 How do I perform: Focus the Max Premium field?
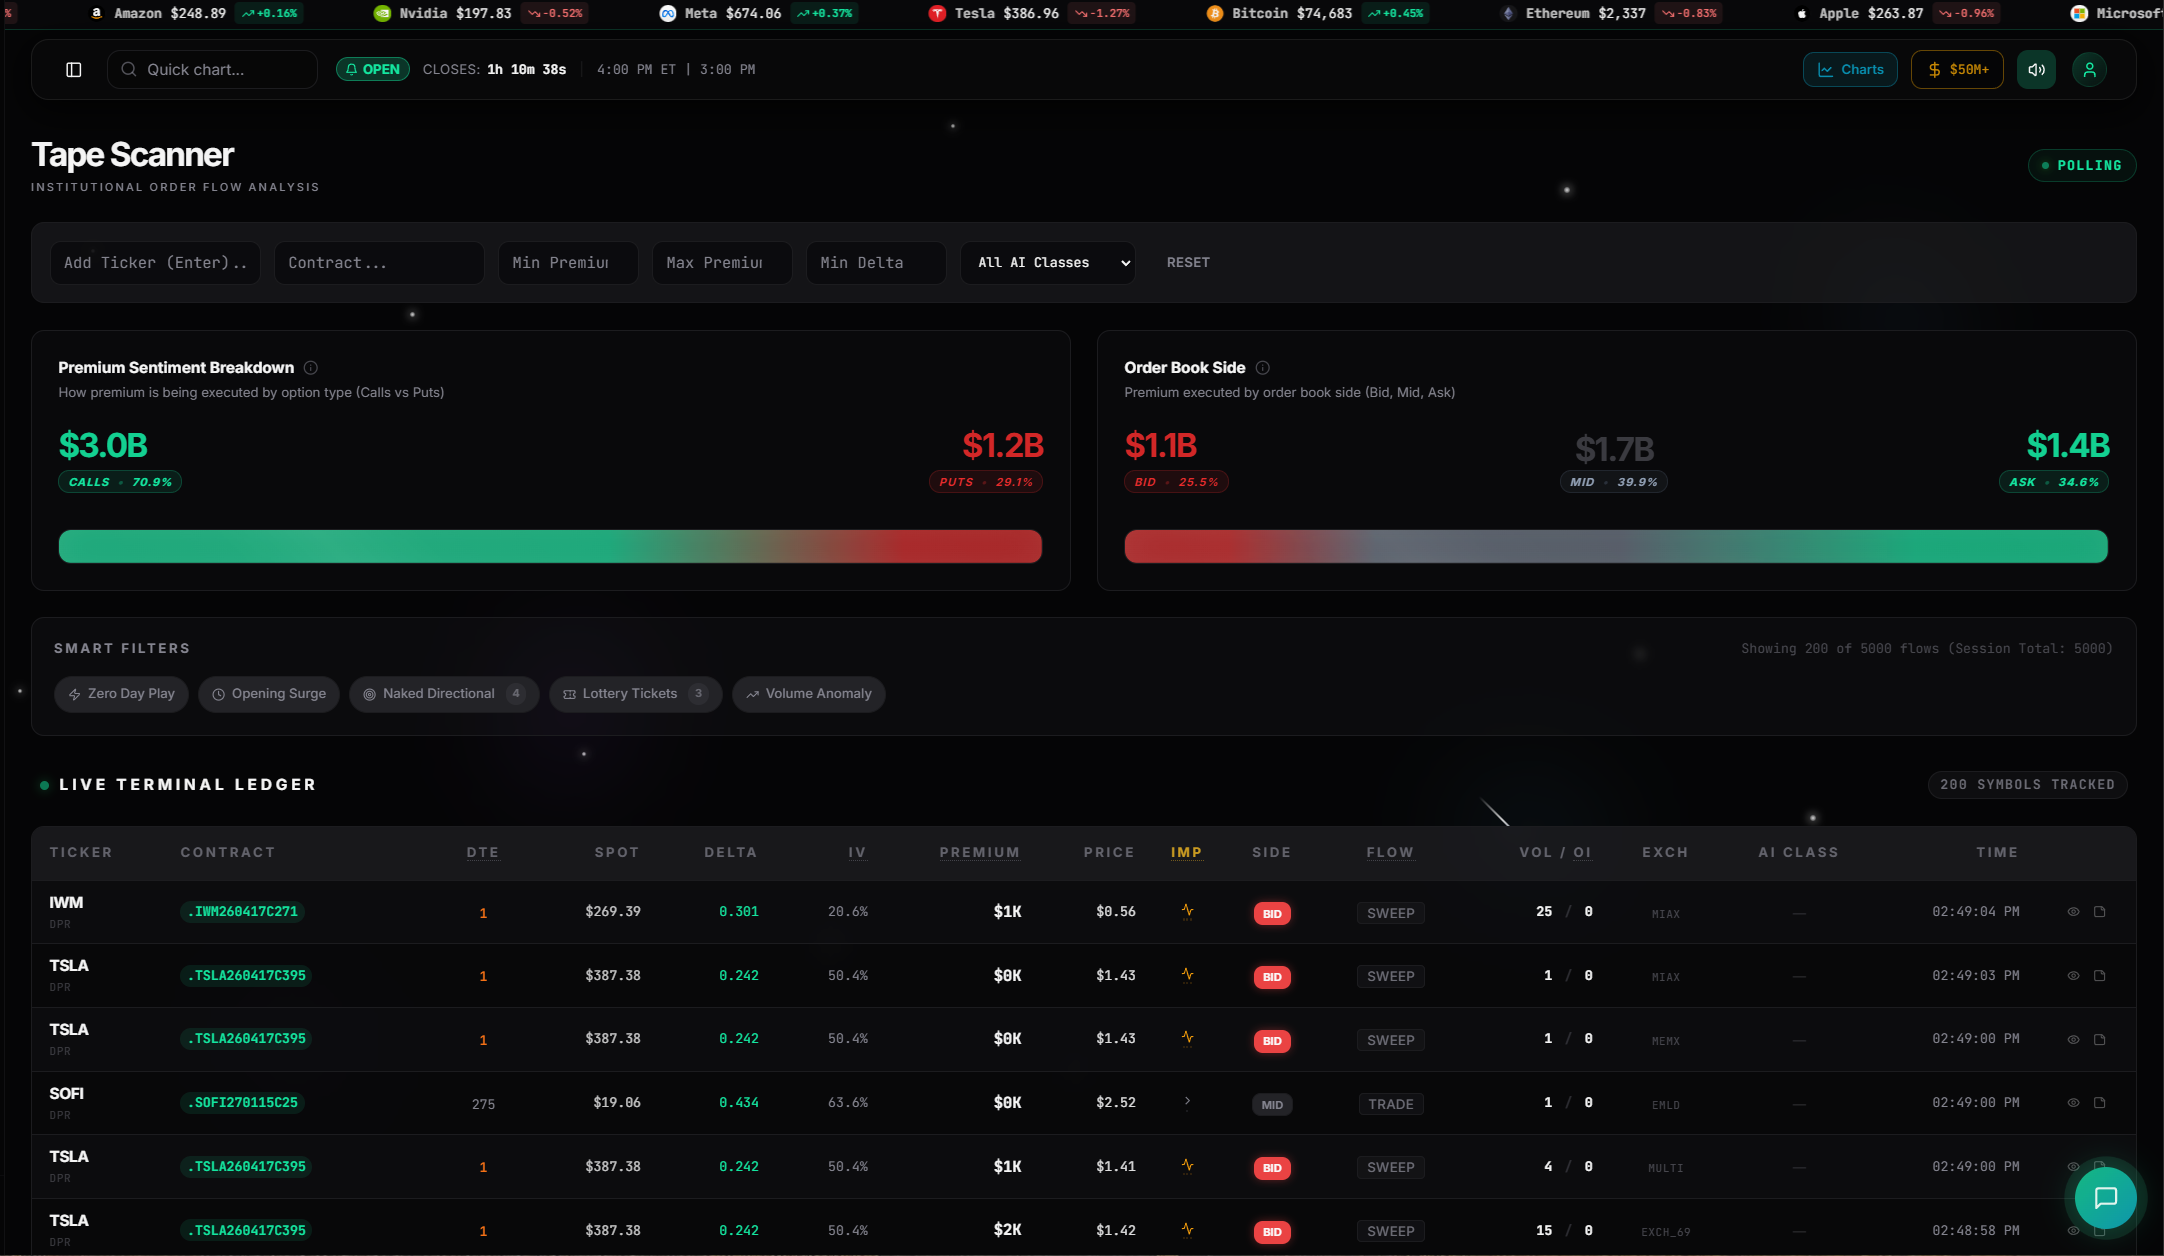tap(722, 262)
